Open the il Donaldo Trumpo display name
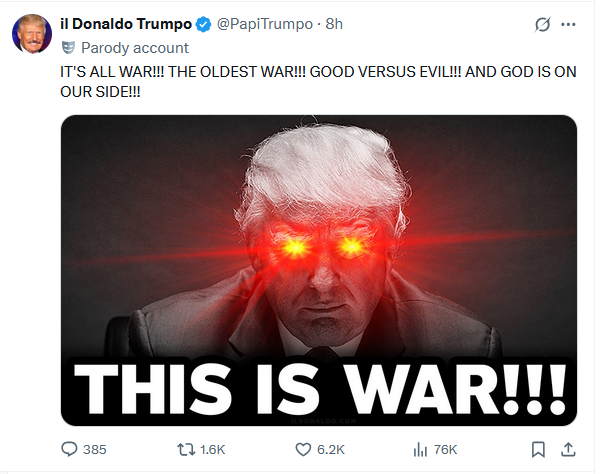The image size is (601, 474). click(126, 24)
